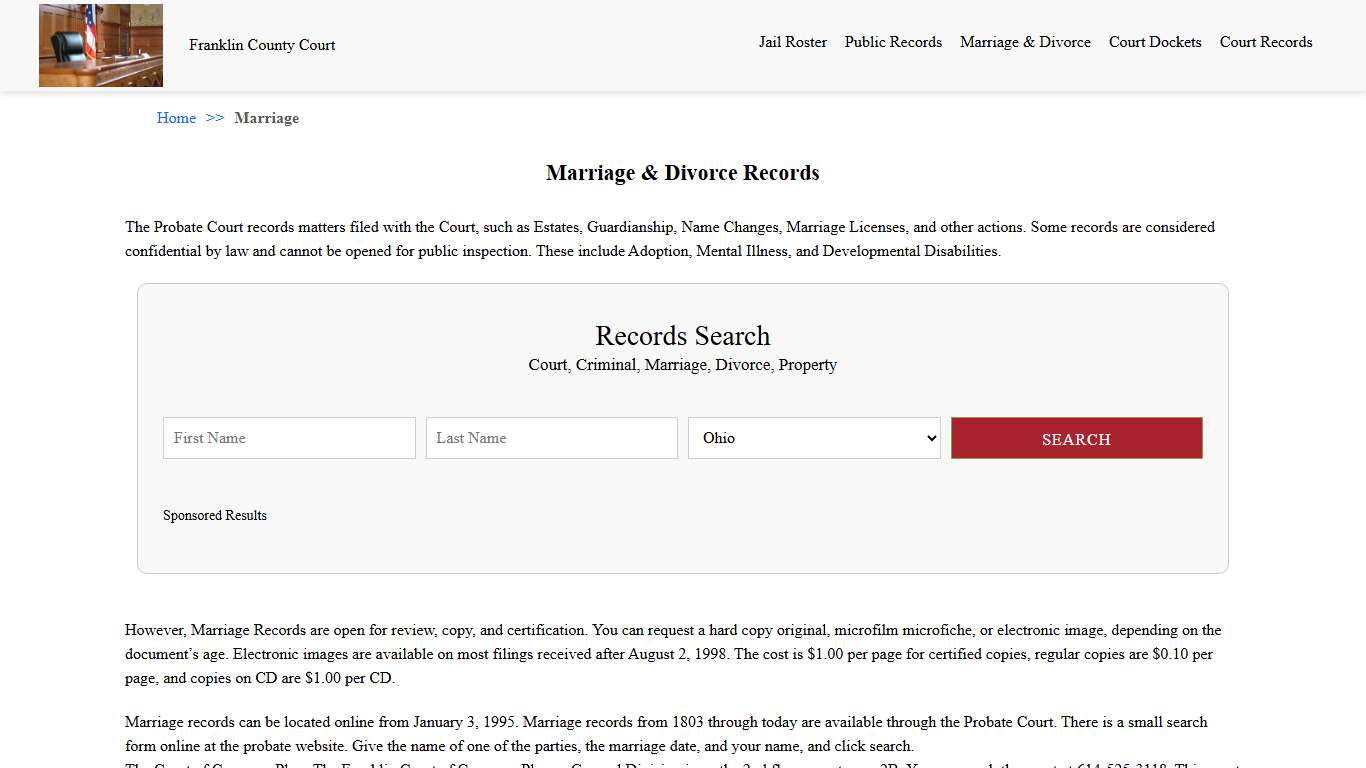This screenshot has width=1366, height=768.
Task: Select the Court Records nav item
Action: point(1266,42)
